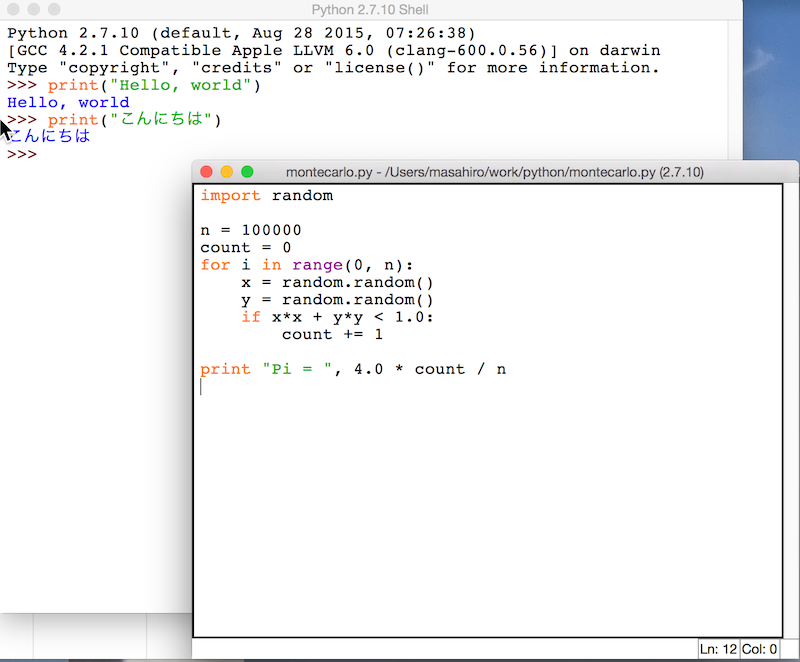Viewport: 800px width, 662px height.
Task: Click the shell's print("Hello, world") command
Action: [154, 85]
